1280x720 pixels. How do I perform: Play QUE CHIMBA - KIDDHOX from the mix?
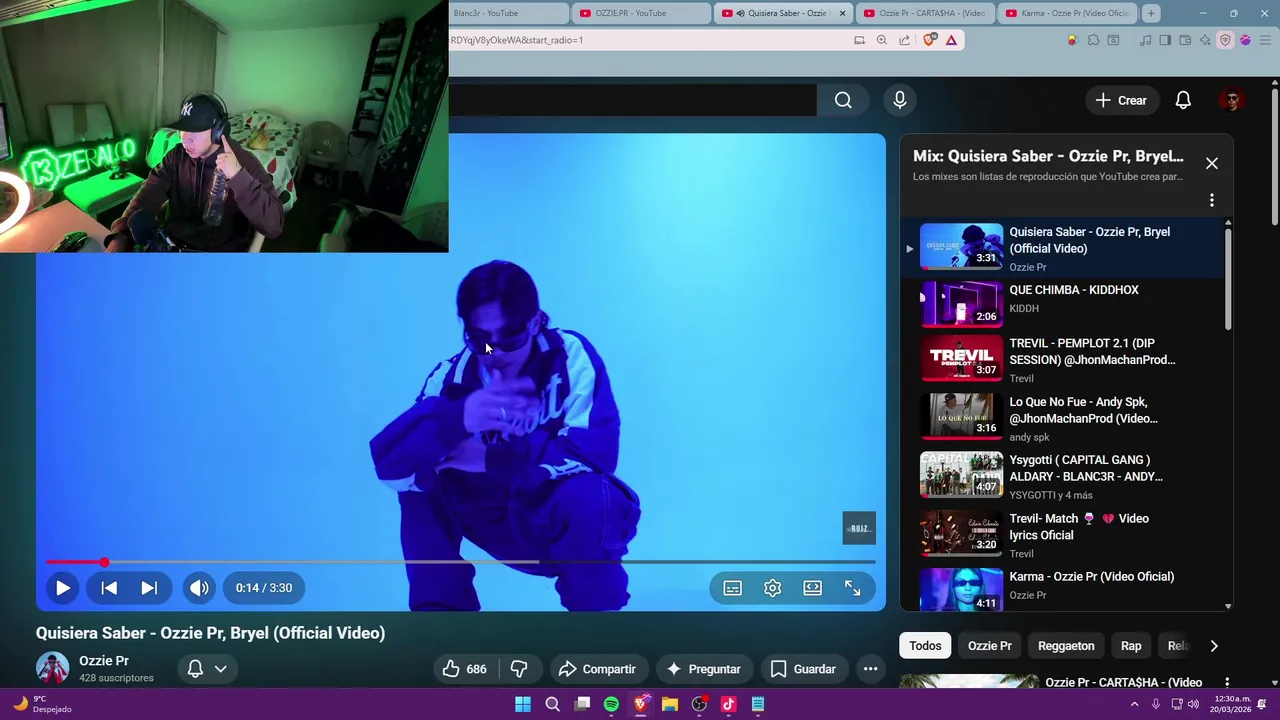[x=1062, y=304]
